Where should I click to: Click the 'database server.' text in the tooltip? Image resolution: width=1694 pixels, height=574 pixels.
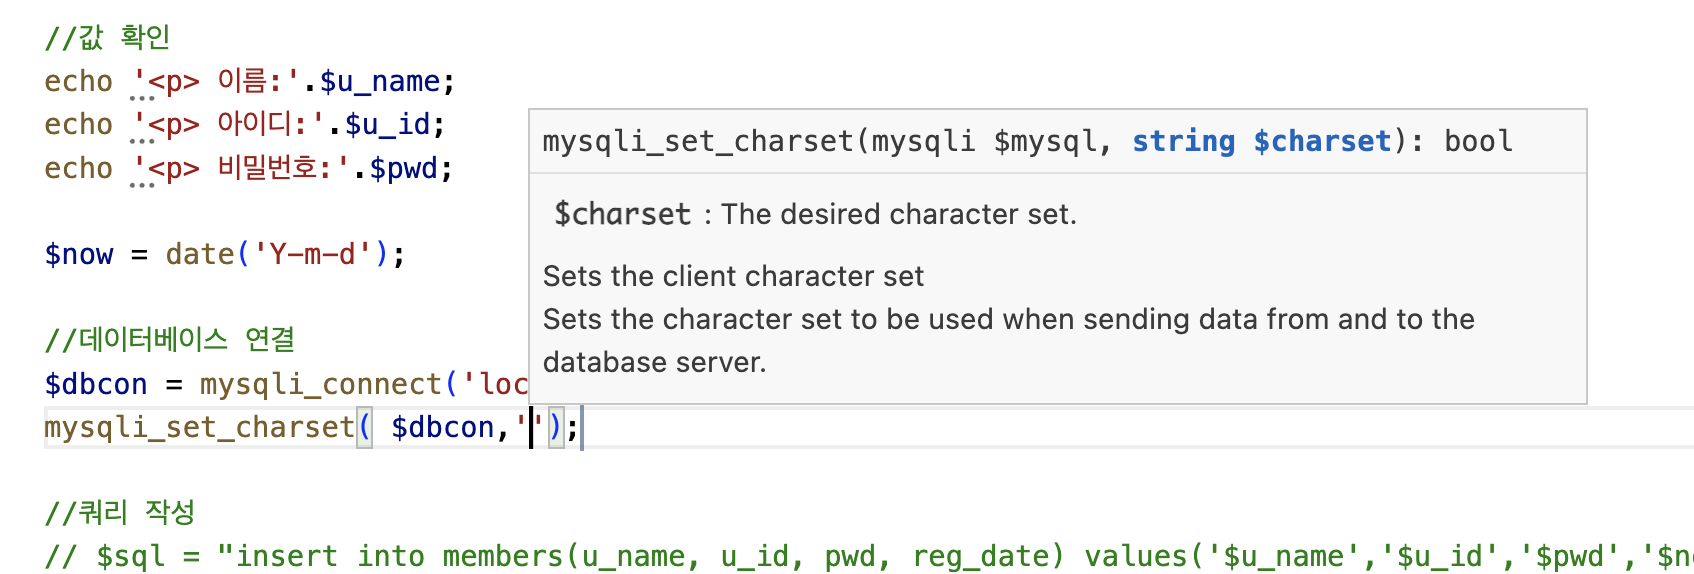655,362
